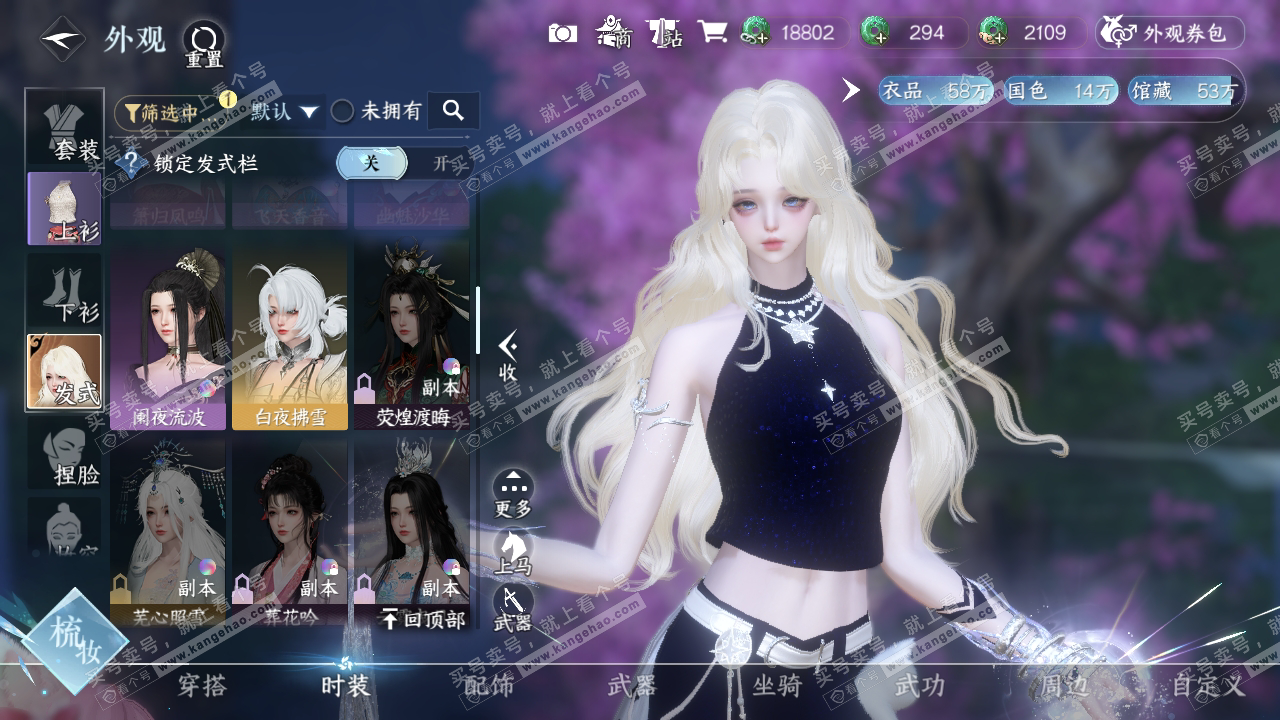Jump to top with 回顶部
Image resolution: width=1280 pixels, height=720 pixels.
coord(423,620)
